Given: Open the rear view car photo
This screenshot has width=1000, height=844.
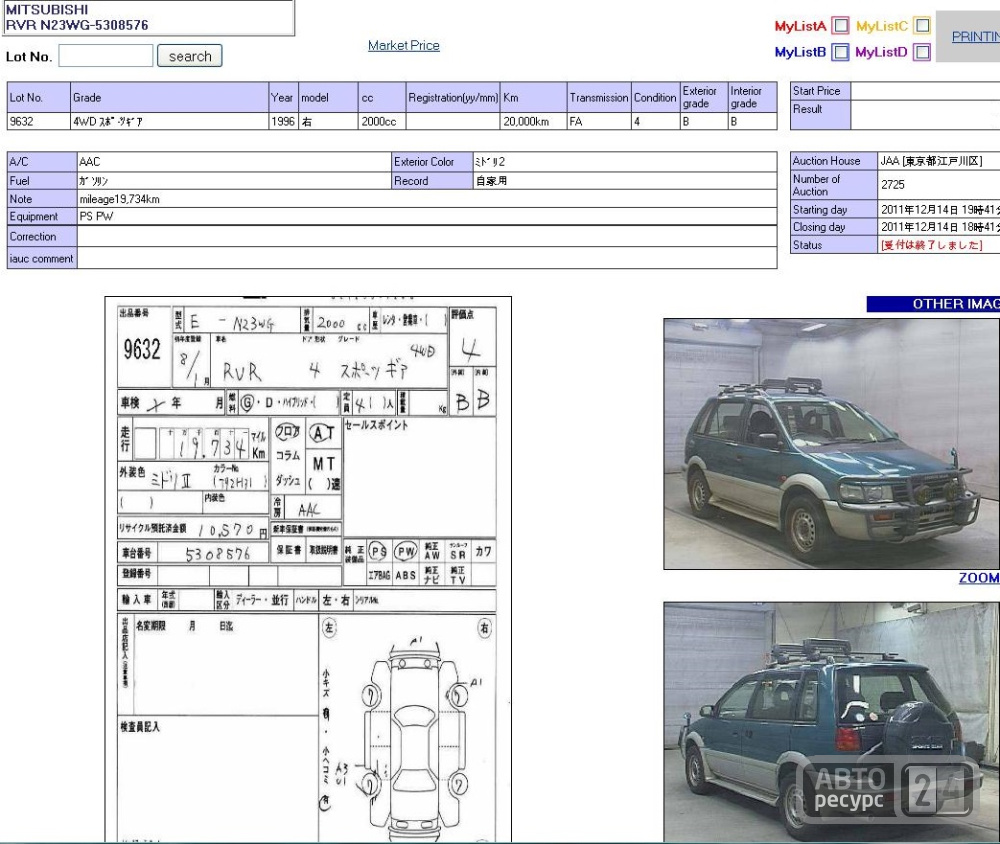Looking at the screenshot, I should [832, 722].
